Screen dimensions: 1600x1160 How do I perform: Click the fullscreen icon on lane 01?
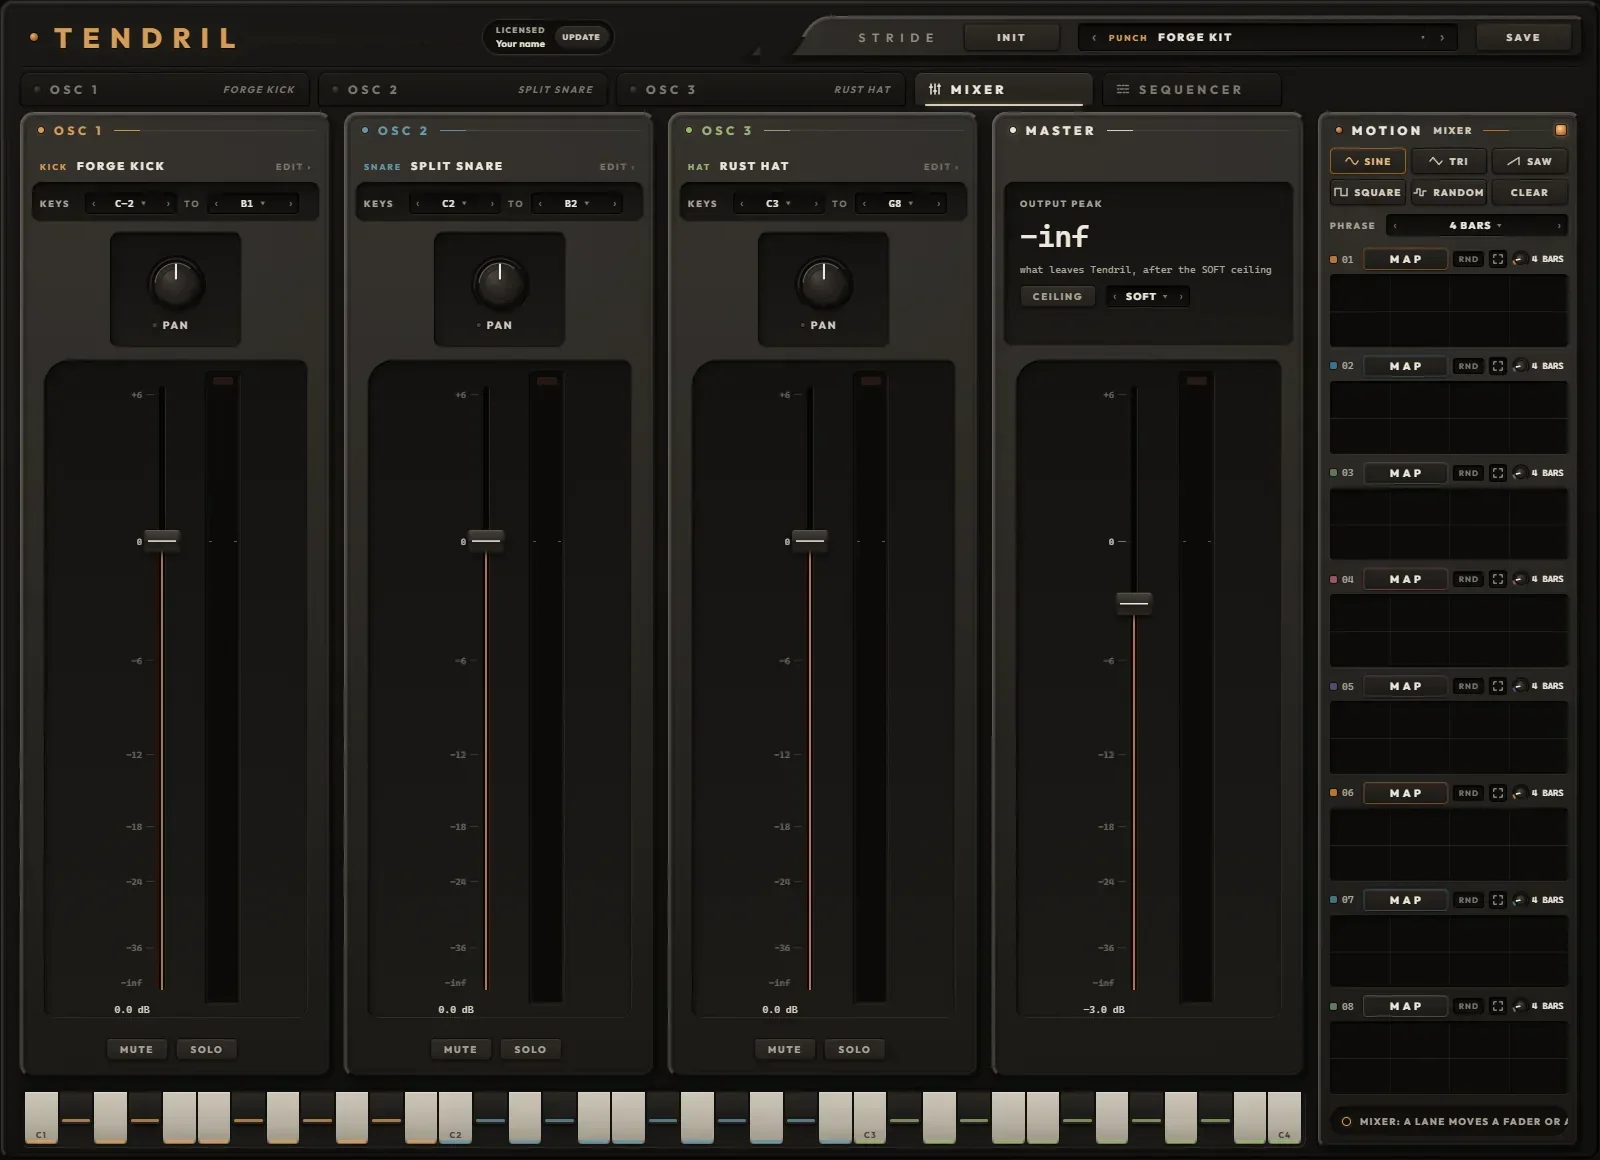tap(1497, 259)
